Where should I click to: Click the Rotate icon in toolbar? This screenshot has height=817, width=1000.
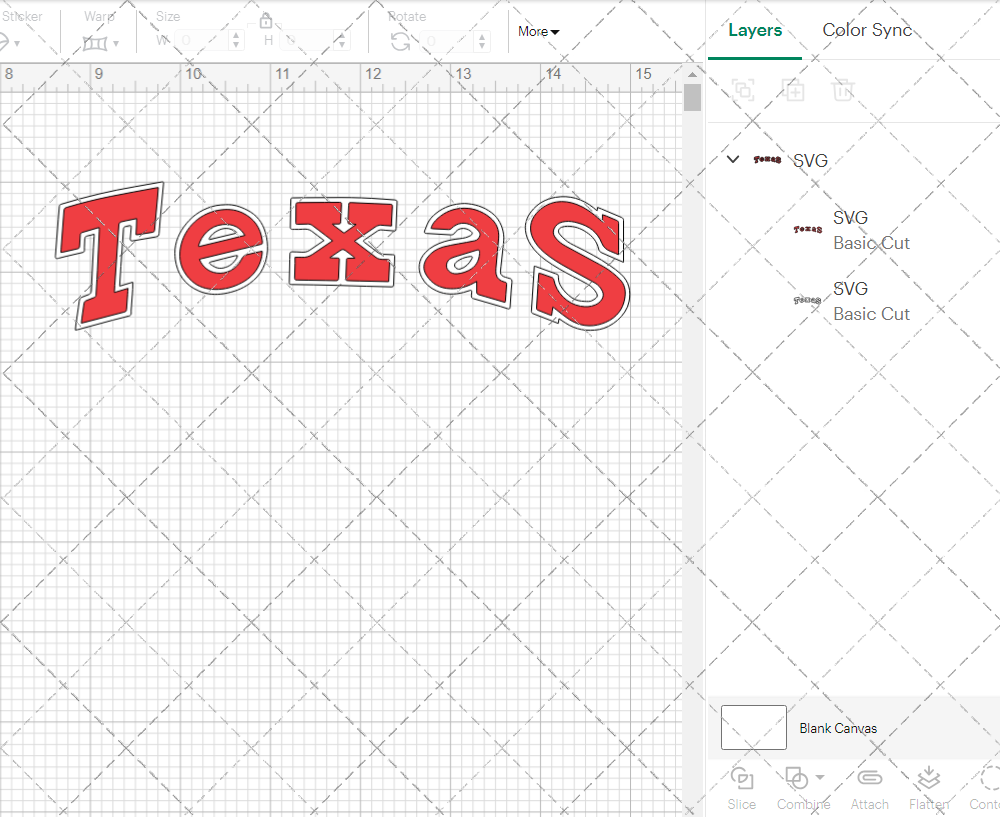tap(400, 41)
